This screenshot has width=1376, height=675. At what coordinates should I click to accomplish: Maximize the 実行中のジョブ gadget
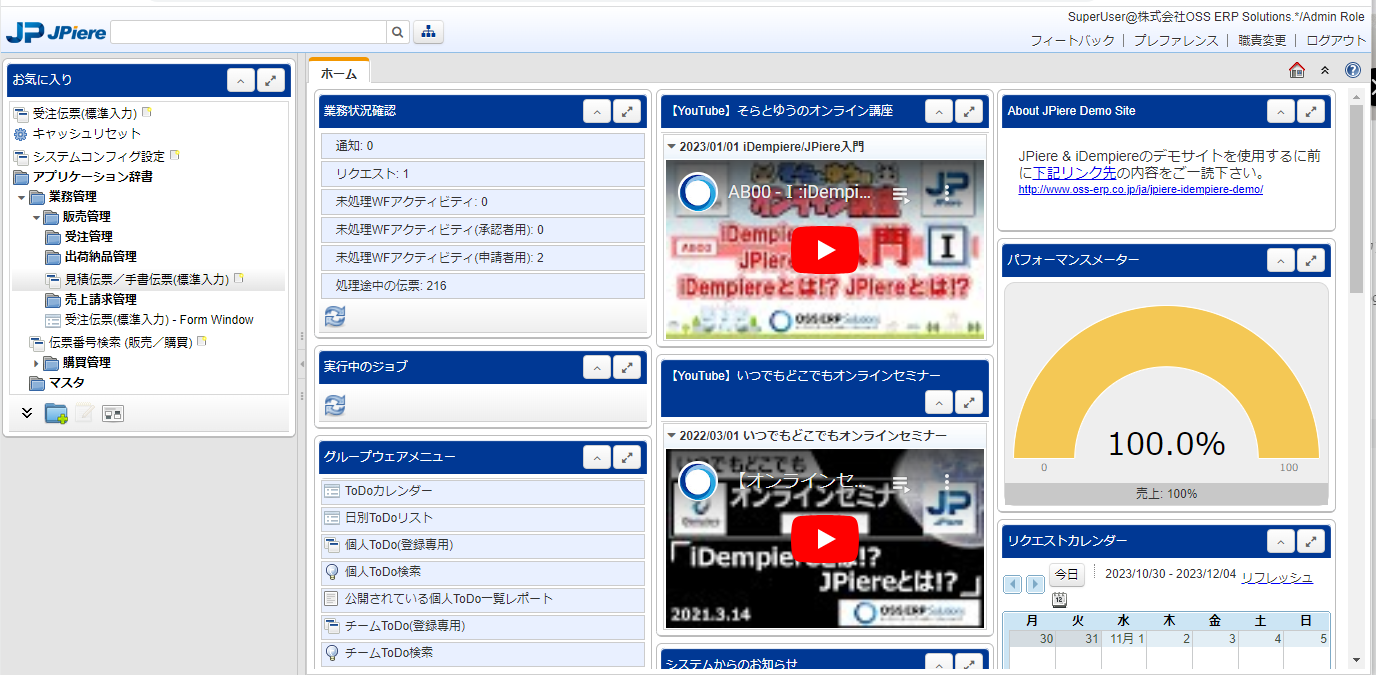pyautogui.click(x=627, y=367)
